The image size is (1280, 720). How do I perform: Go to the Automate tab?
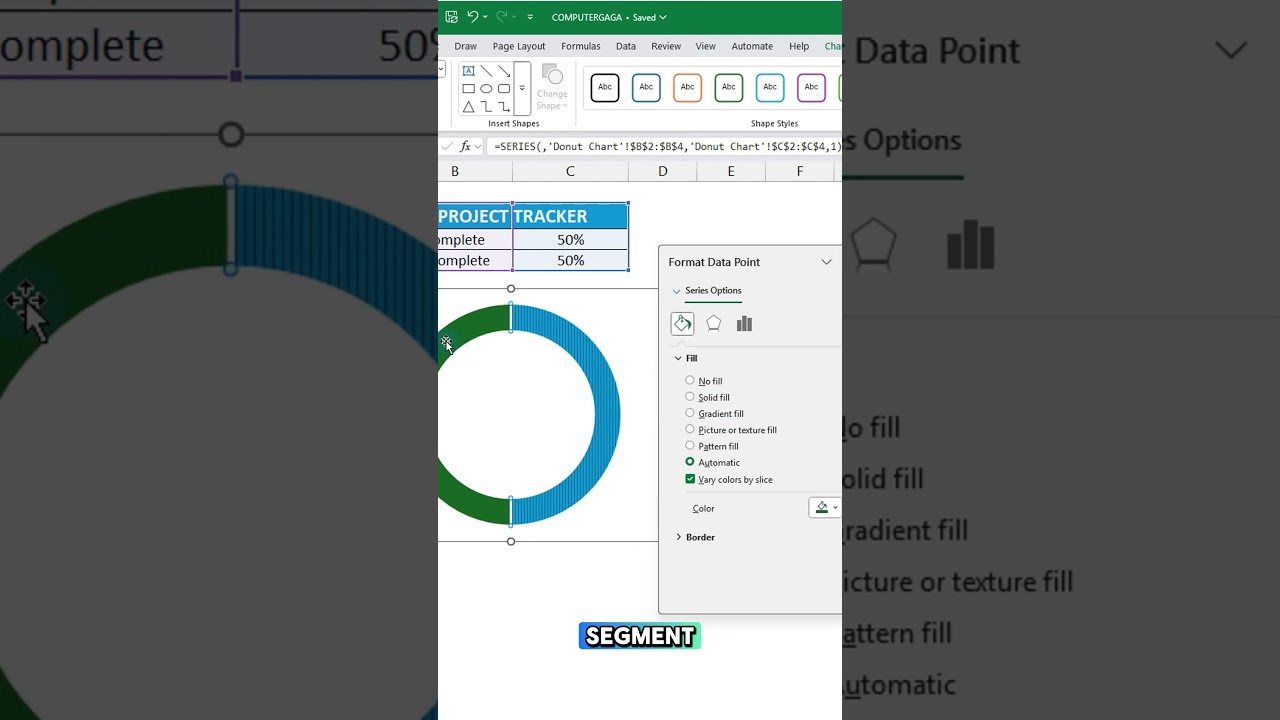752,46
